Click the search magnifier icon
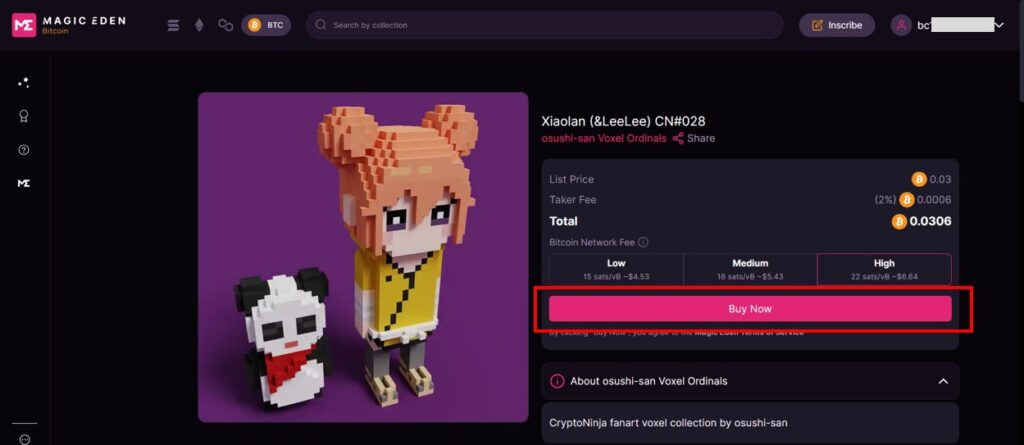The image size is (1024, 445). click(x=321, y=25)
